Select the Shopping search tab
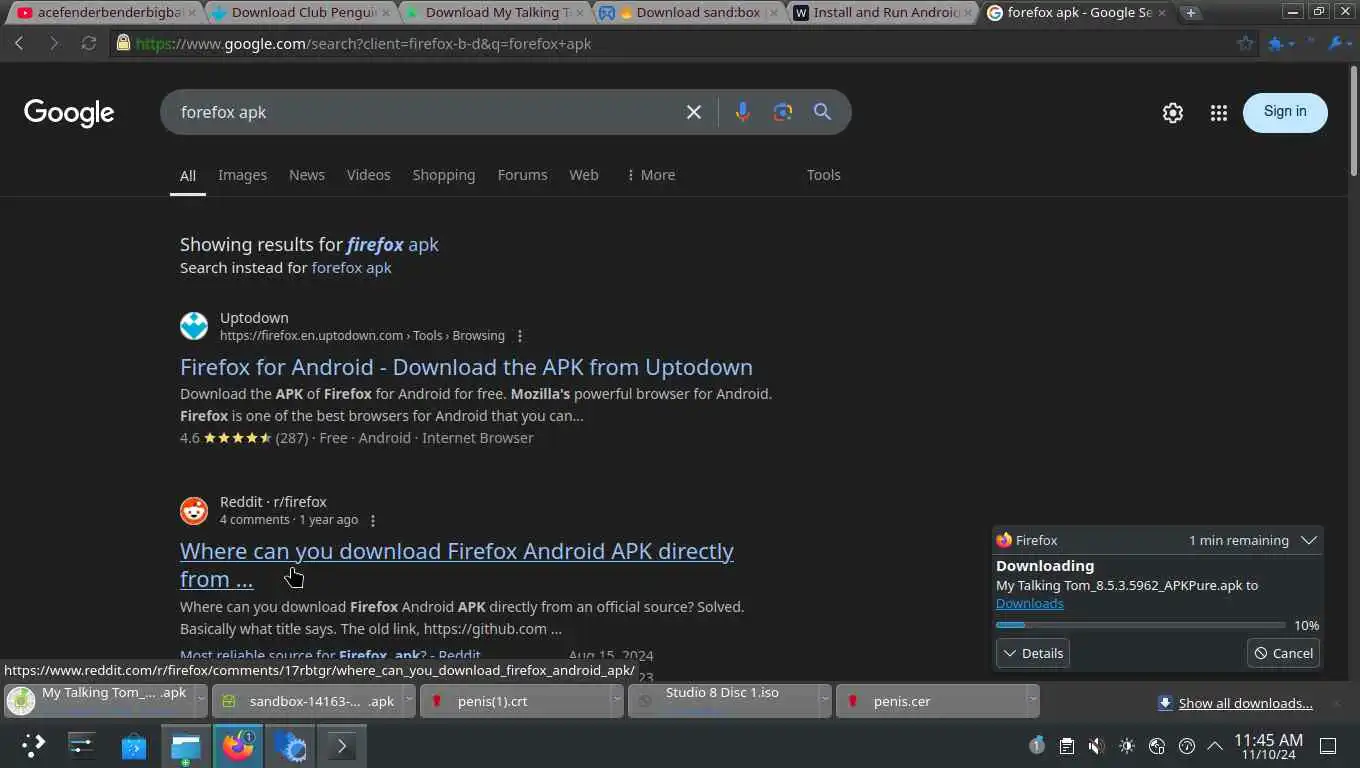This screenshot has height=768, width=1360. (x=444, y=175)
